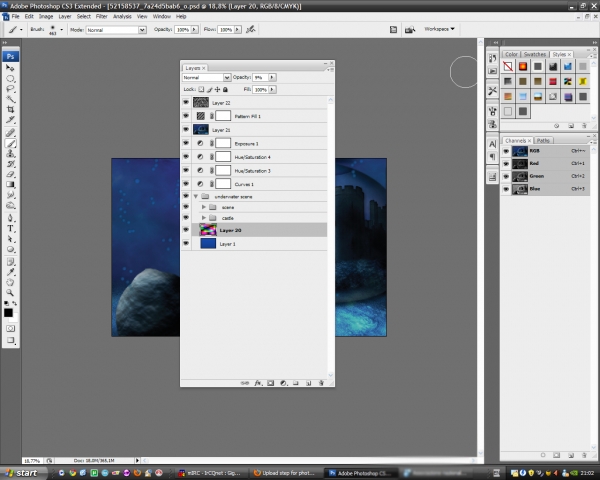600x480 pixels.
Task: Select the Path Selection tool
Action: pyautogui.click(x=10, y=239)
